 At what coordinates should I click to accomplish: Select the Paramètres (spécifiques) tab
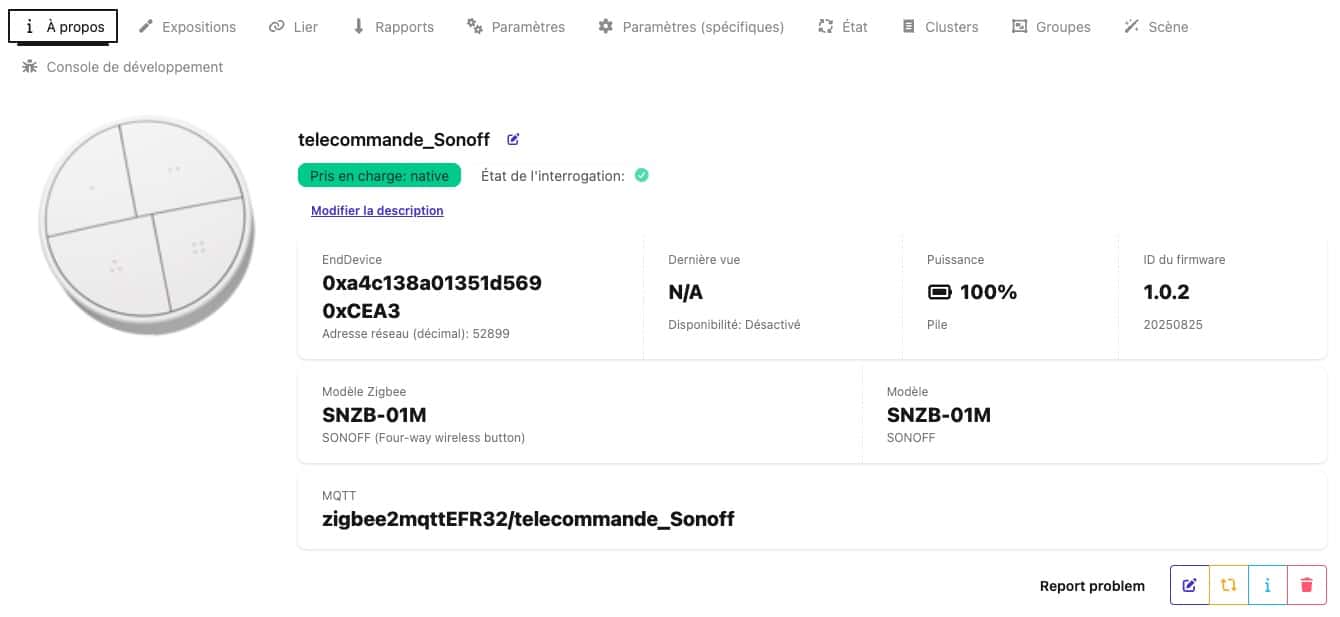[691, 27]
